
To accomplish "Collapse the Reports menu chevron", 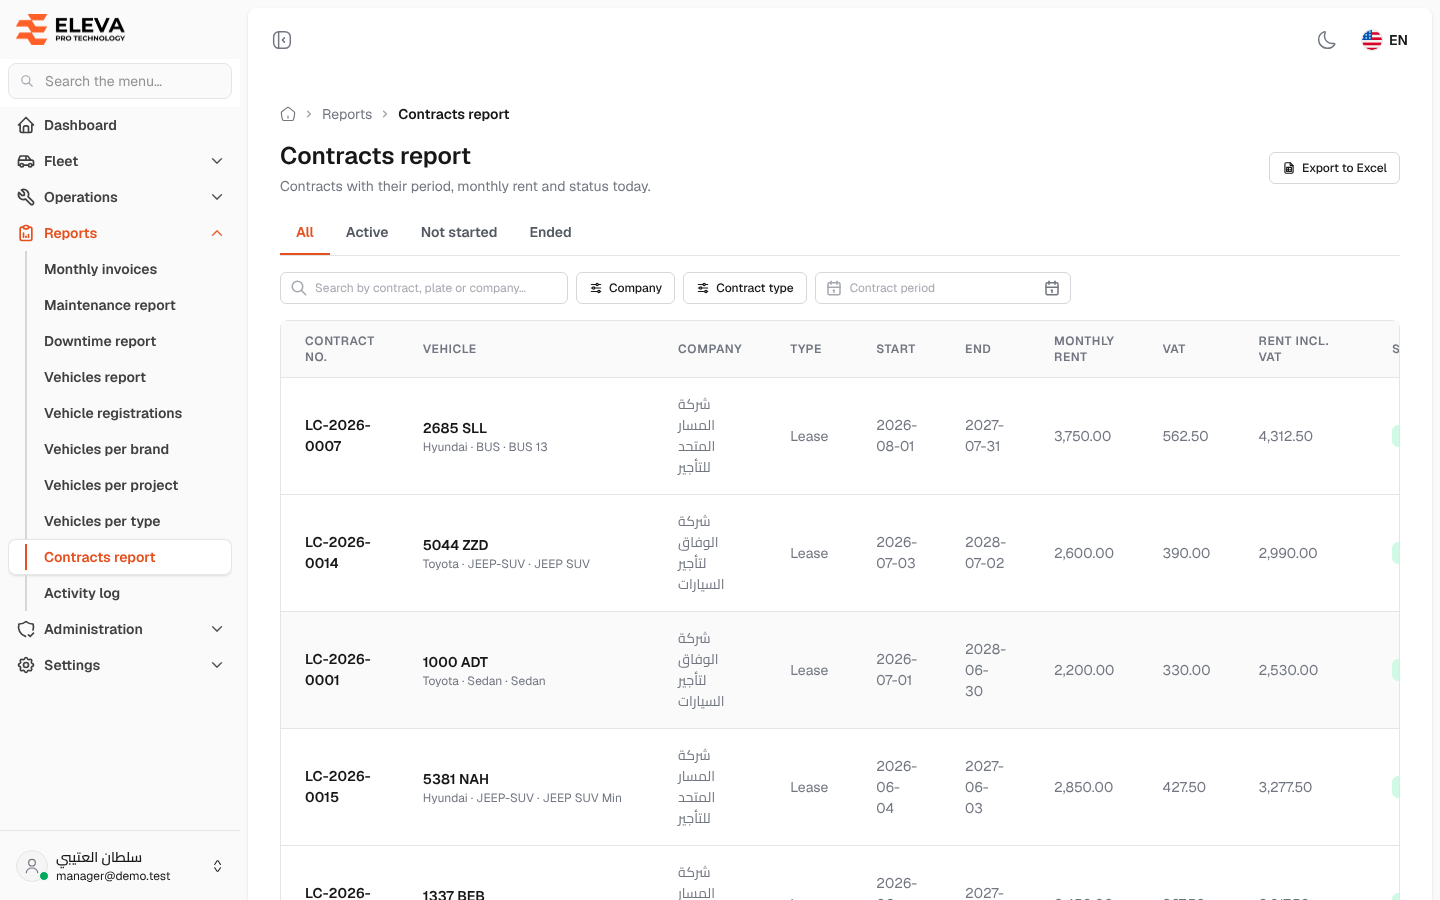I will [x=217, y=233].
